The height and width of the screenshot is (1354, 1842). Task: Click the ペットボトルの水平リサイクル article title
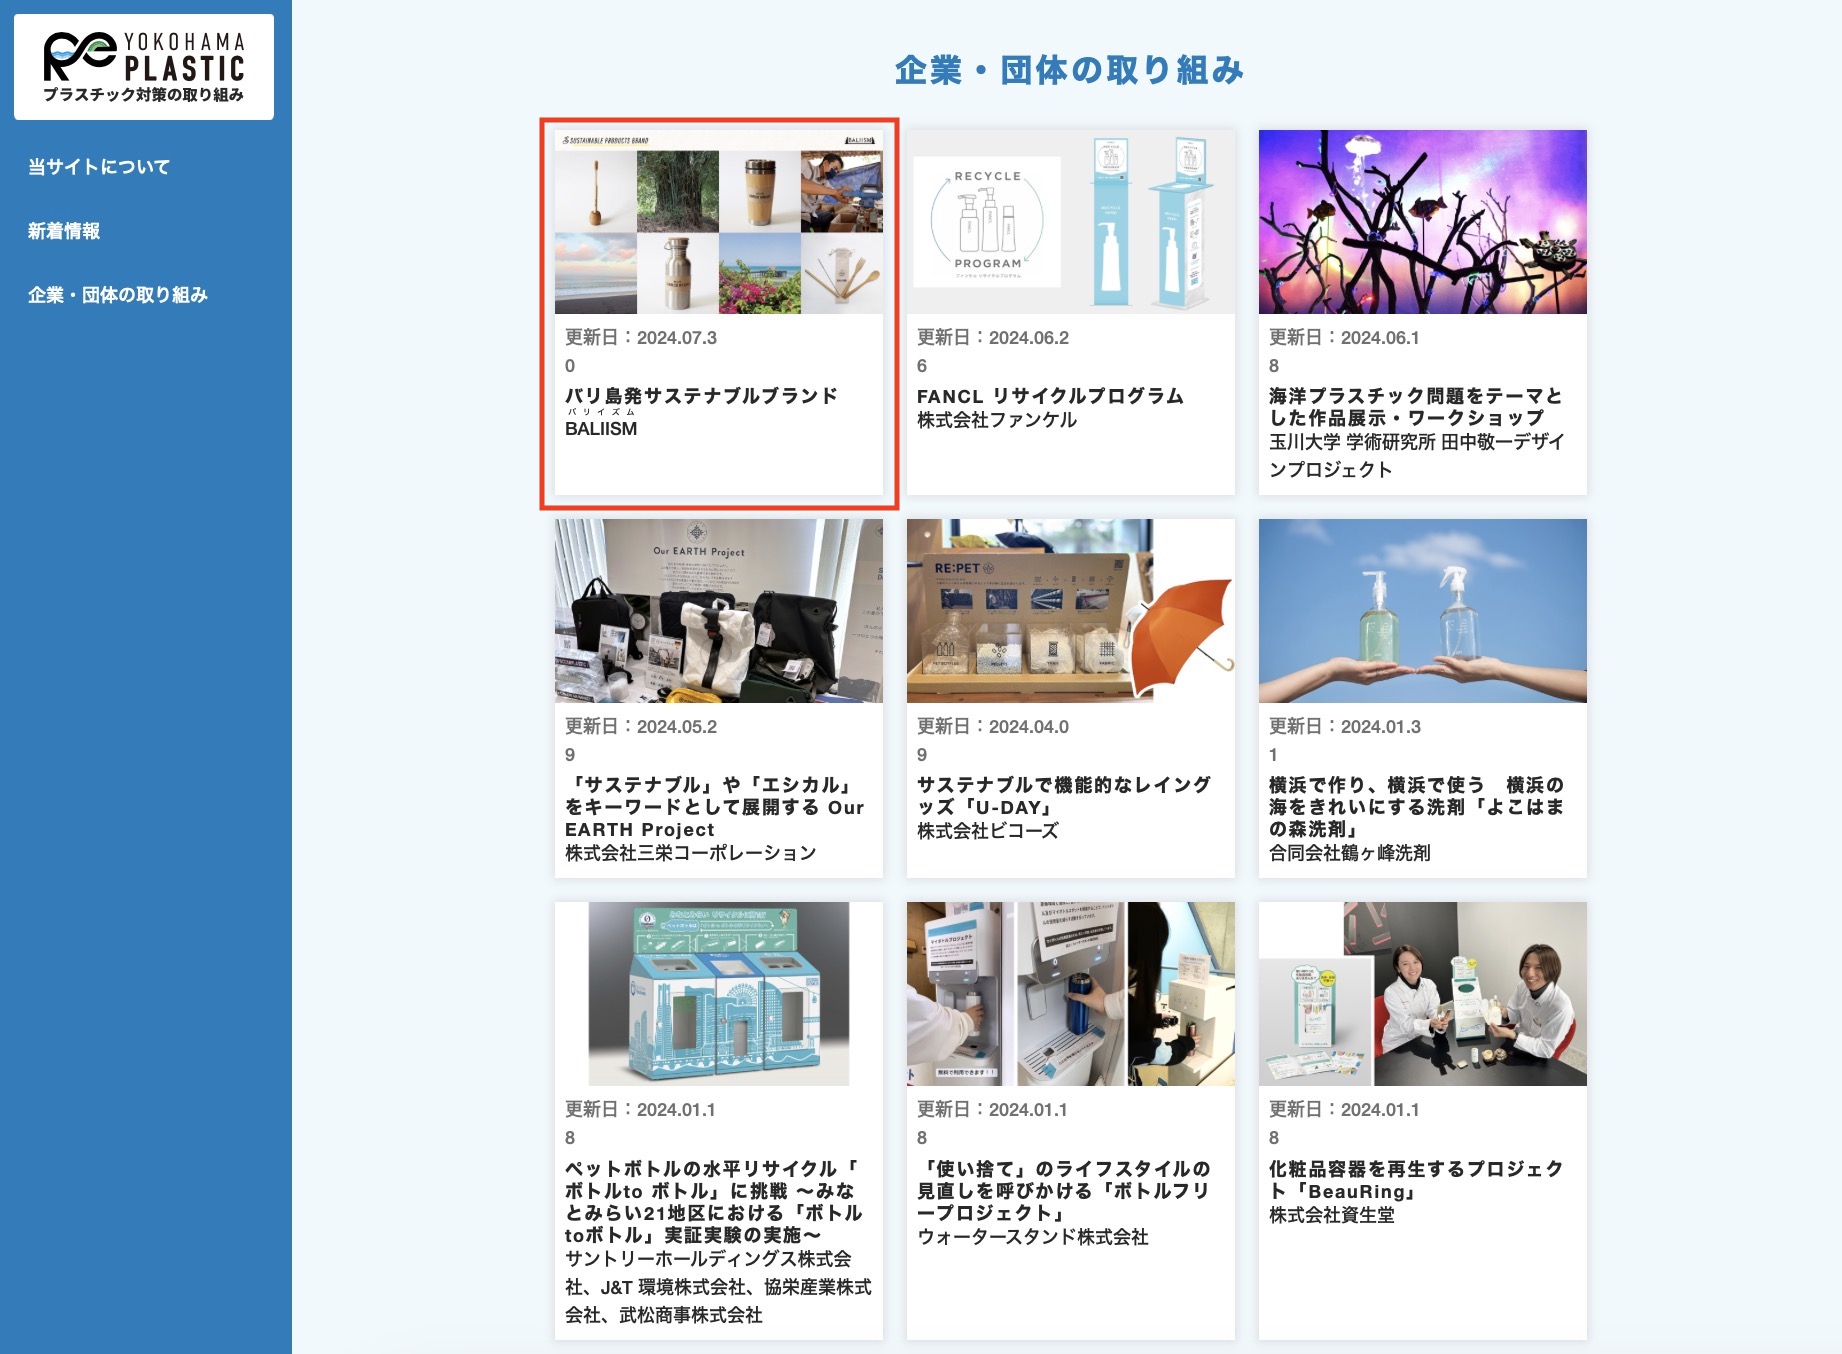click(x=713, y=1202)
